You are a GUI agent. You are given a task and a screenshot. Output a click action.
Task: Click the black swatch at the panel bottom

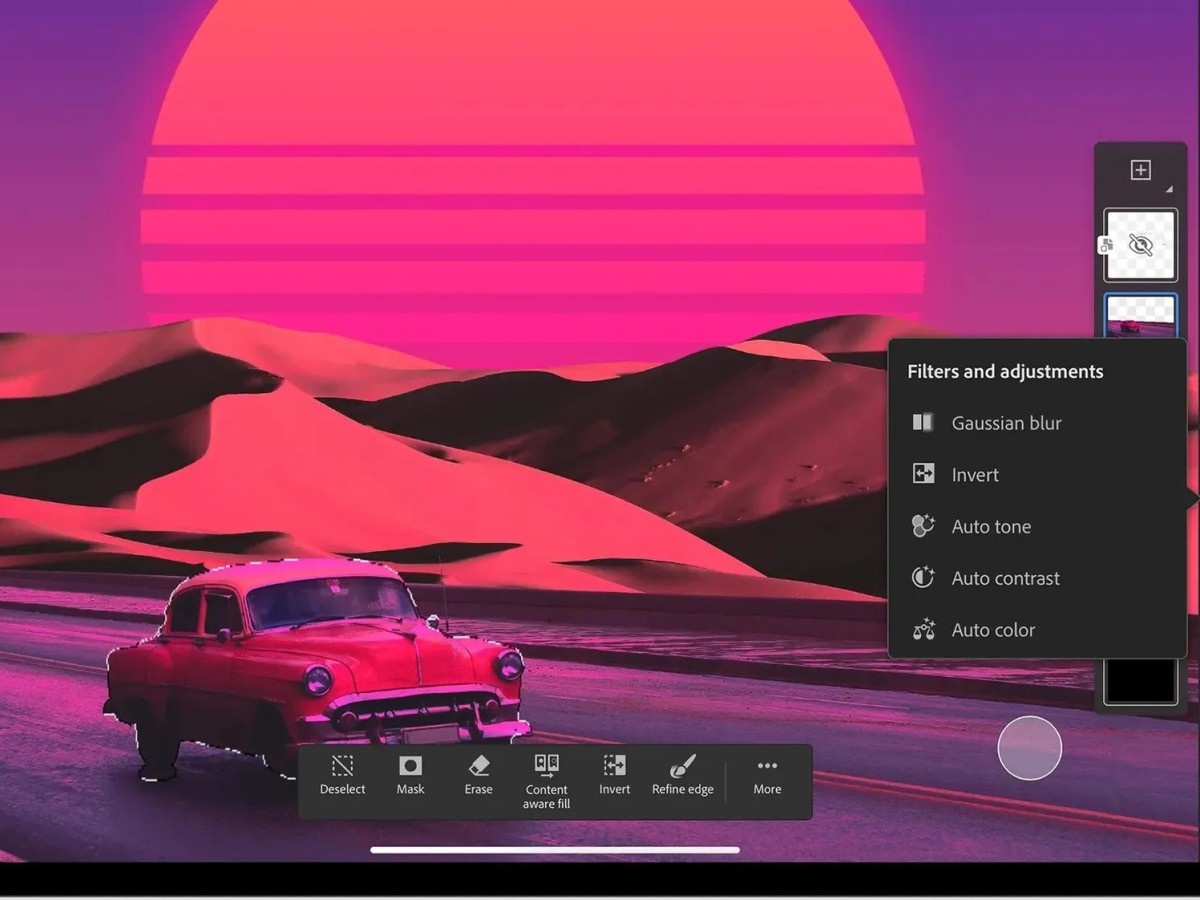[1141, 681]
